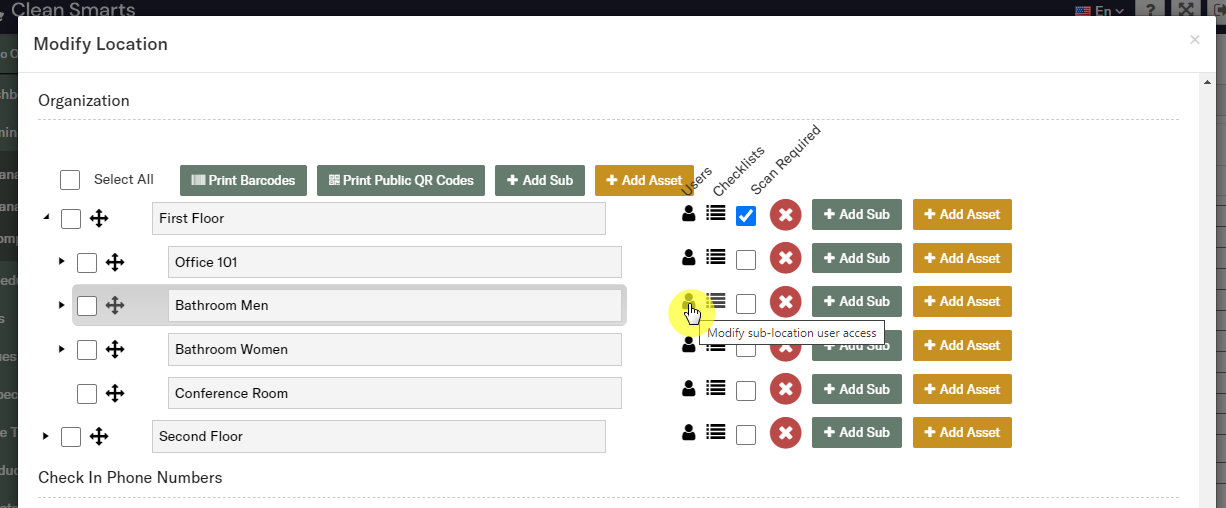The image size is (1226, 508).
Task: Collapse the First Floor tree node
Action: pyautogui.click(x=46, y=218)
